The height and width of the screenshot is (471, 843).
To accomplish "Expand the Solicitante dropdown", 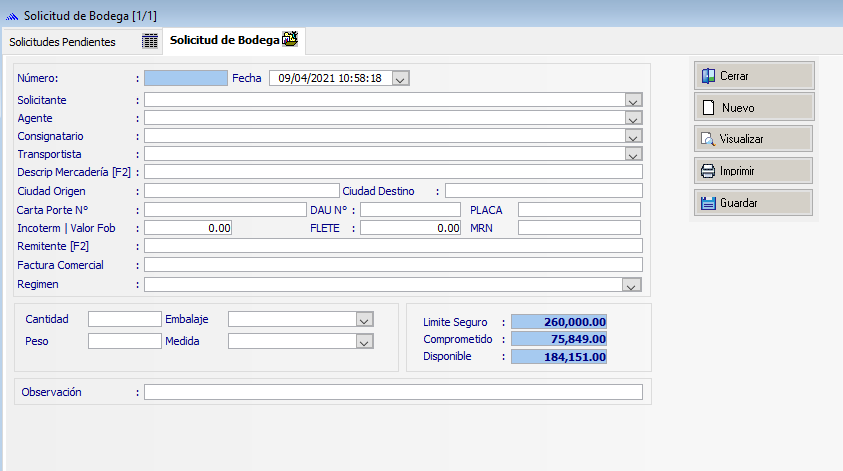I will tap(632, 100).
